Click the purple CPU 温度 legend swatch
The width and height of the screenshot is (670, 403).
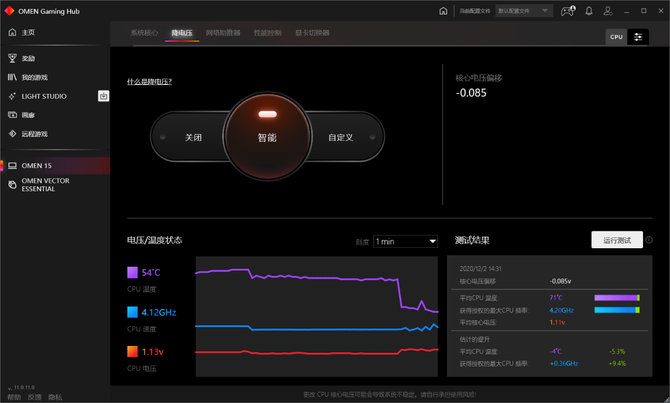click(132, 272)
